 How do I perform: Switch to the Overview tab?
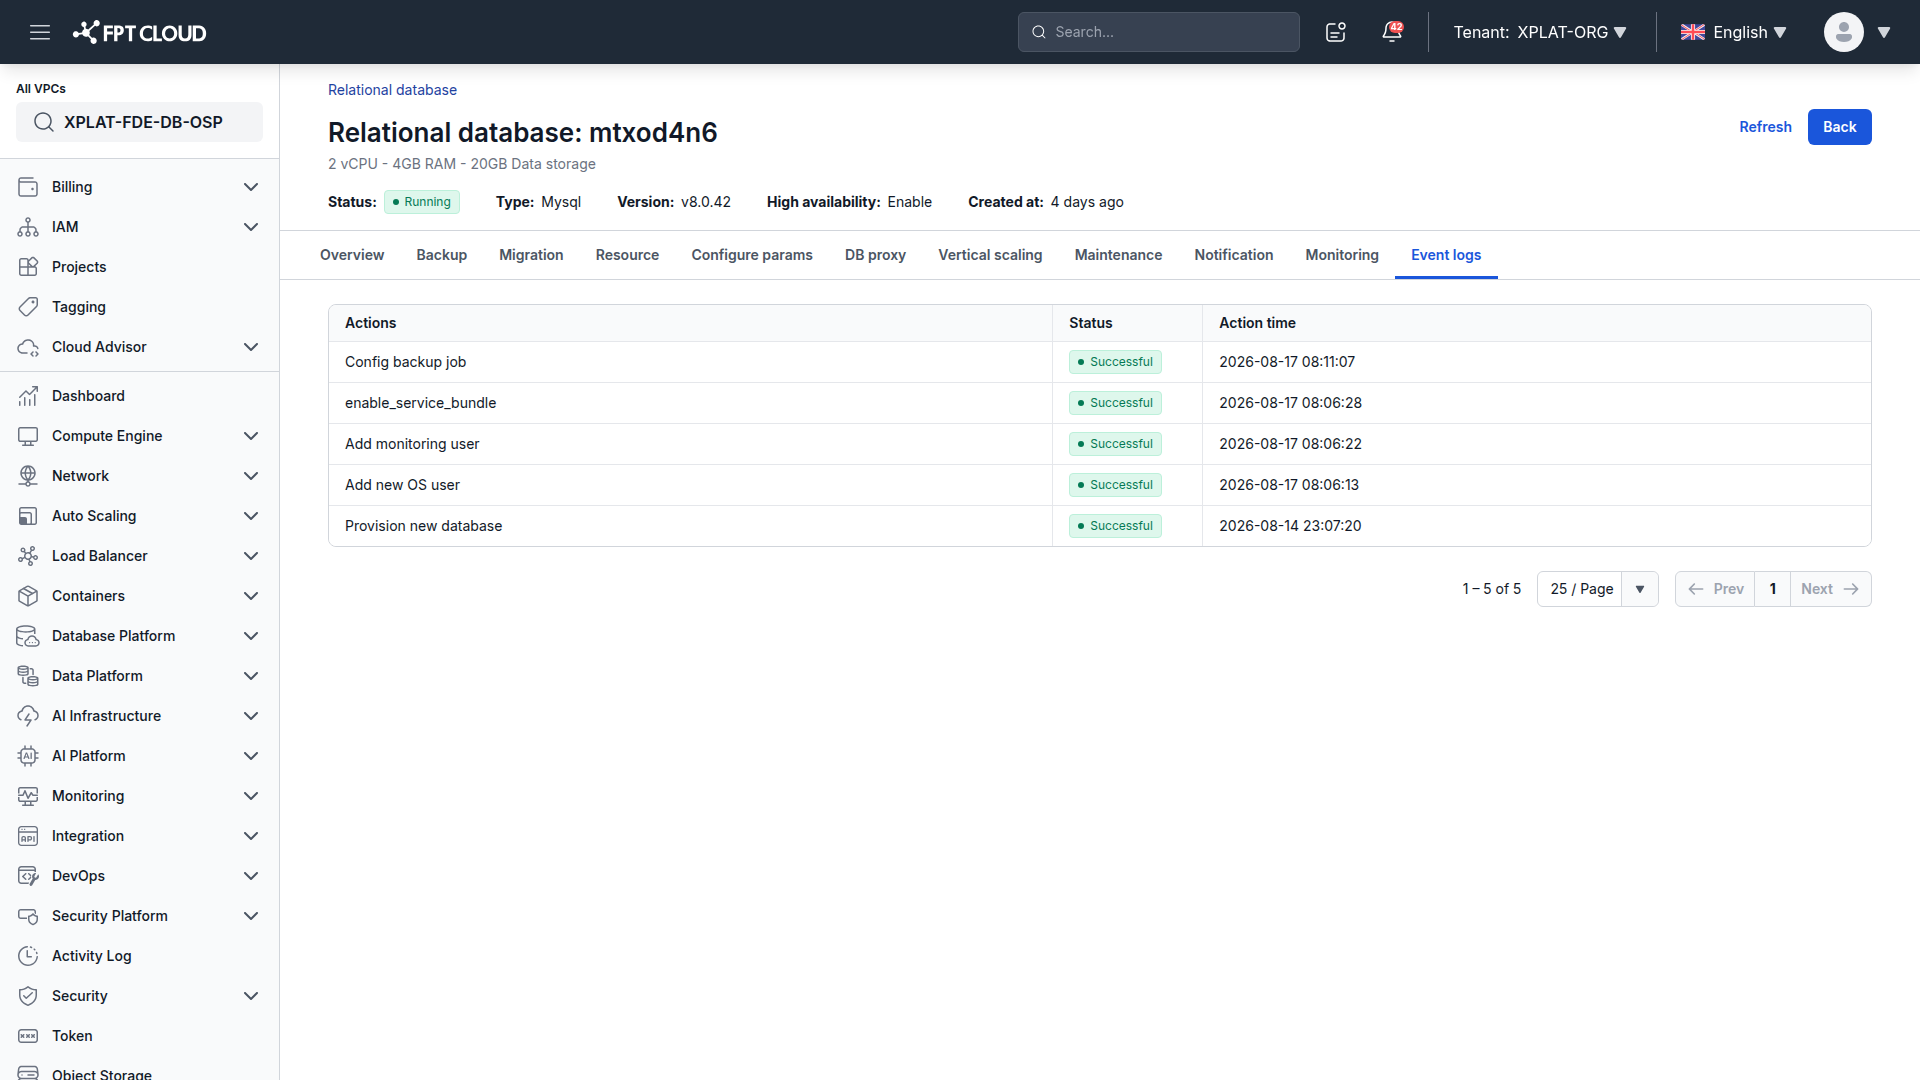click(x=352, y=255)
